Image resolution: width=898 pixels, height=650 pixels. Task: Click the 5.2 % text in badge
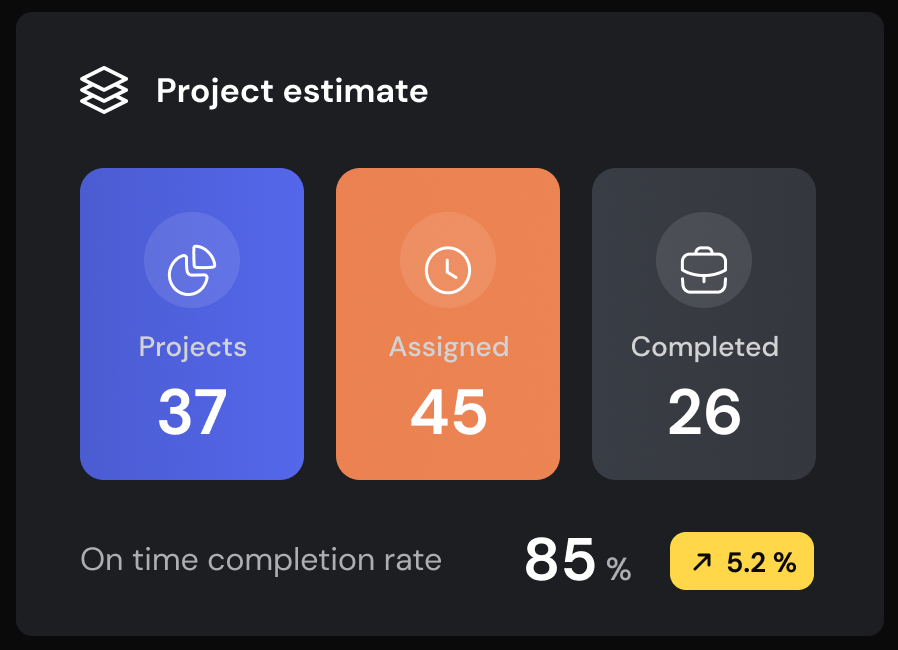(x=761, y=563)
